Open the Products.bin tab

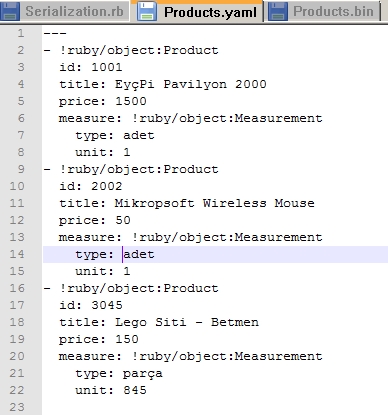tap(323, 11)
